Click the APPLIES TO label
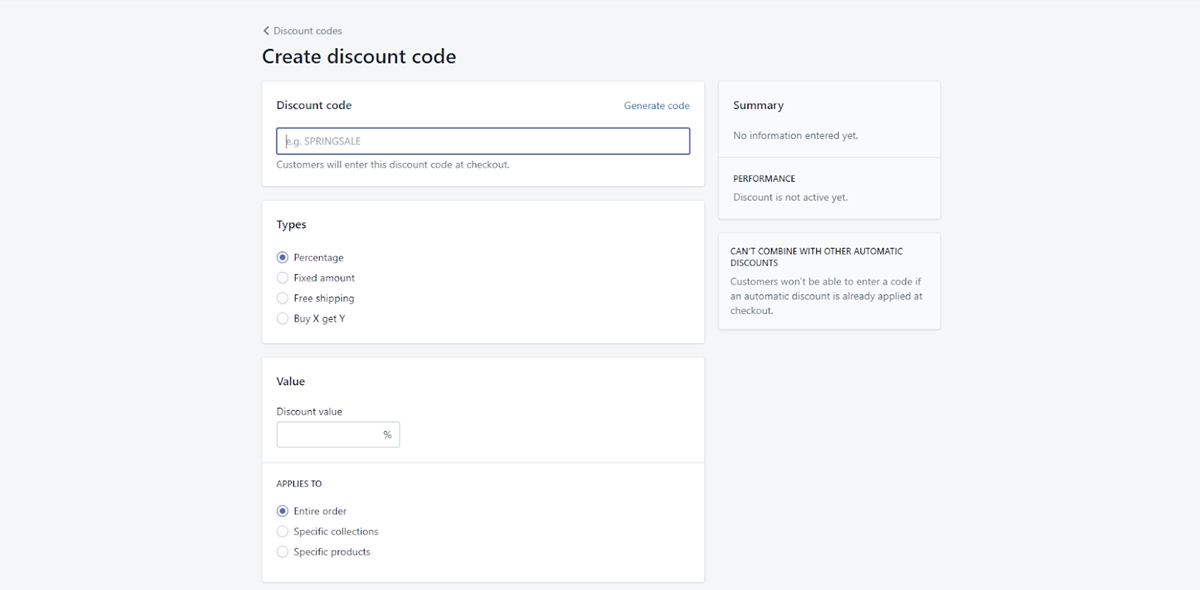The width and height of the screenshot is (1200, 590). [x=299, y=484]
